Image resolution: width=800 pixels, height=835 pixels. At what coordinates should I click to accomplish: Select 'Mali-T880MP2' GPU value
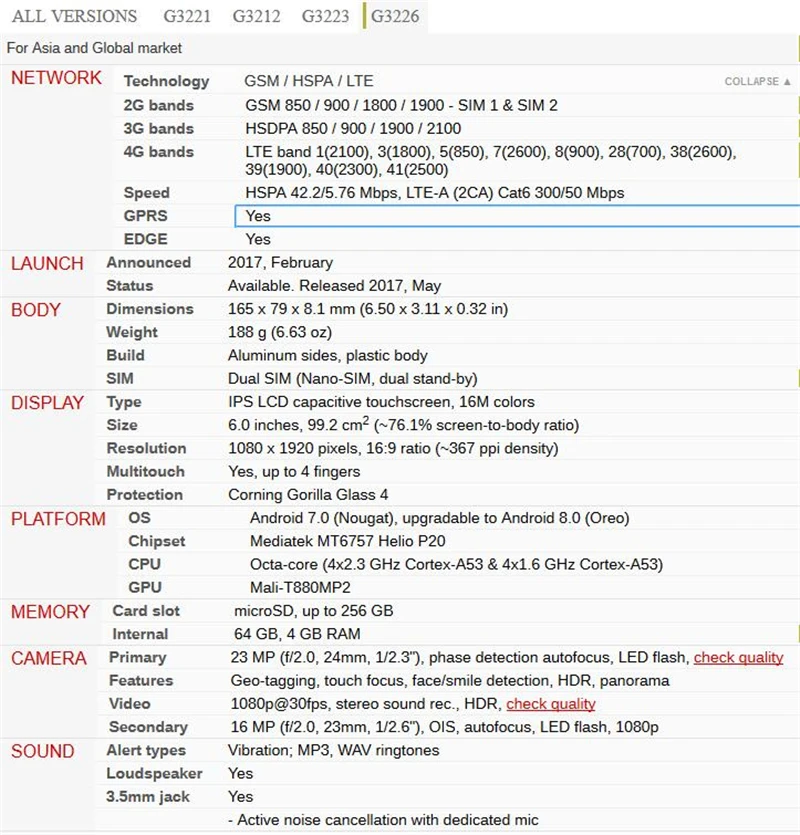tap(300, 587)
